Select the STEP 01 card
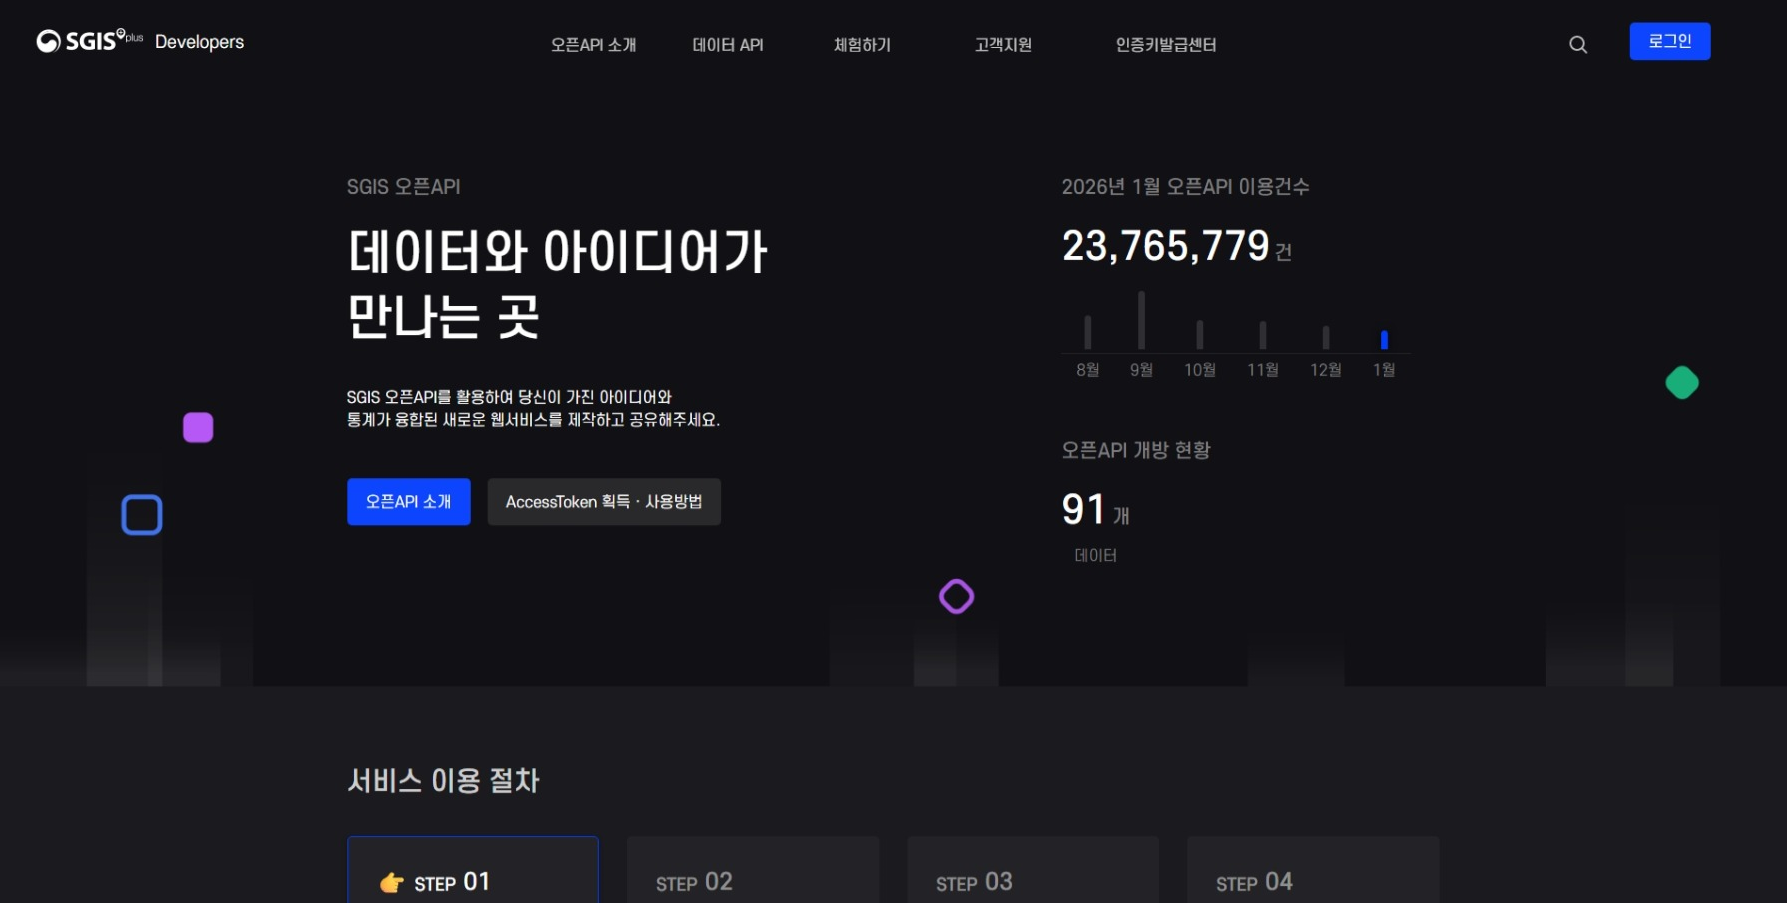Viewport: 1787px width, 903px height. click(x=473, y=870)
